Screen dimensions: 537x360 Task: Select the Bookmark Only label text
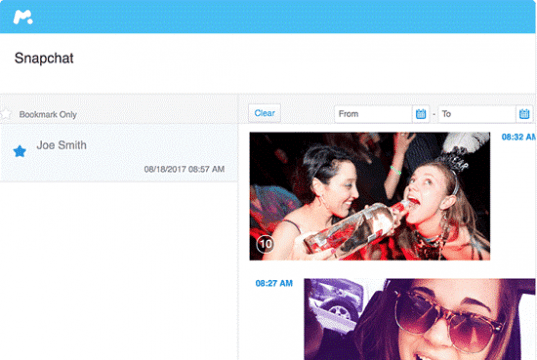pos(48,114)
